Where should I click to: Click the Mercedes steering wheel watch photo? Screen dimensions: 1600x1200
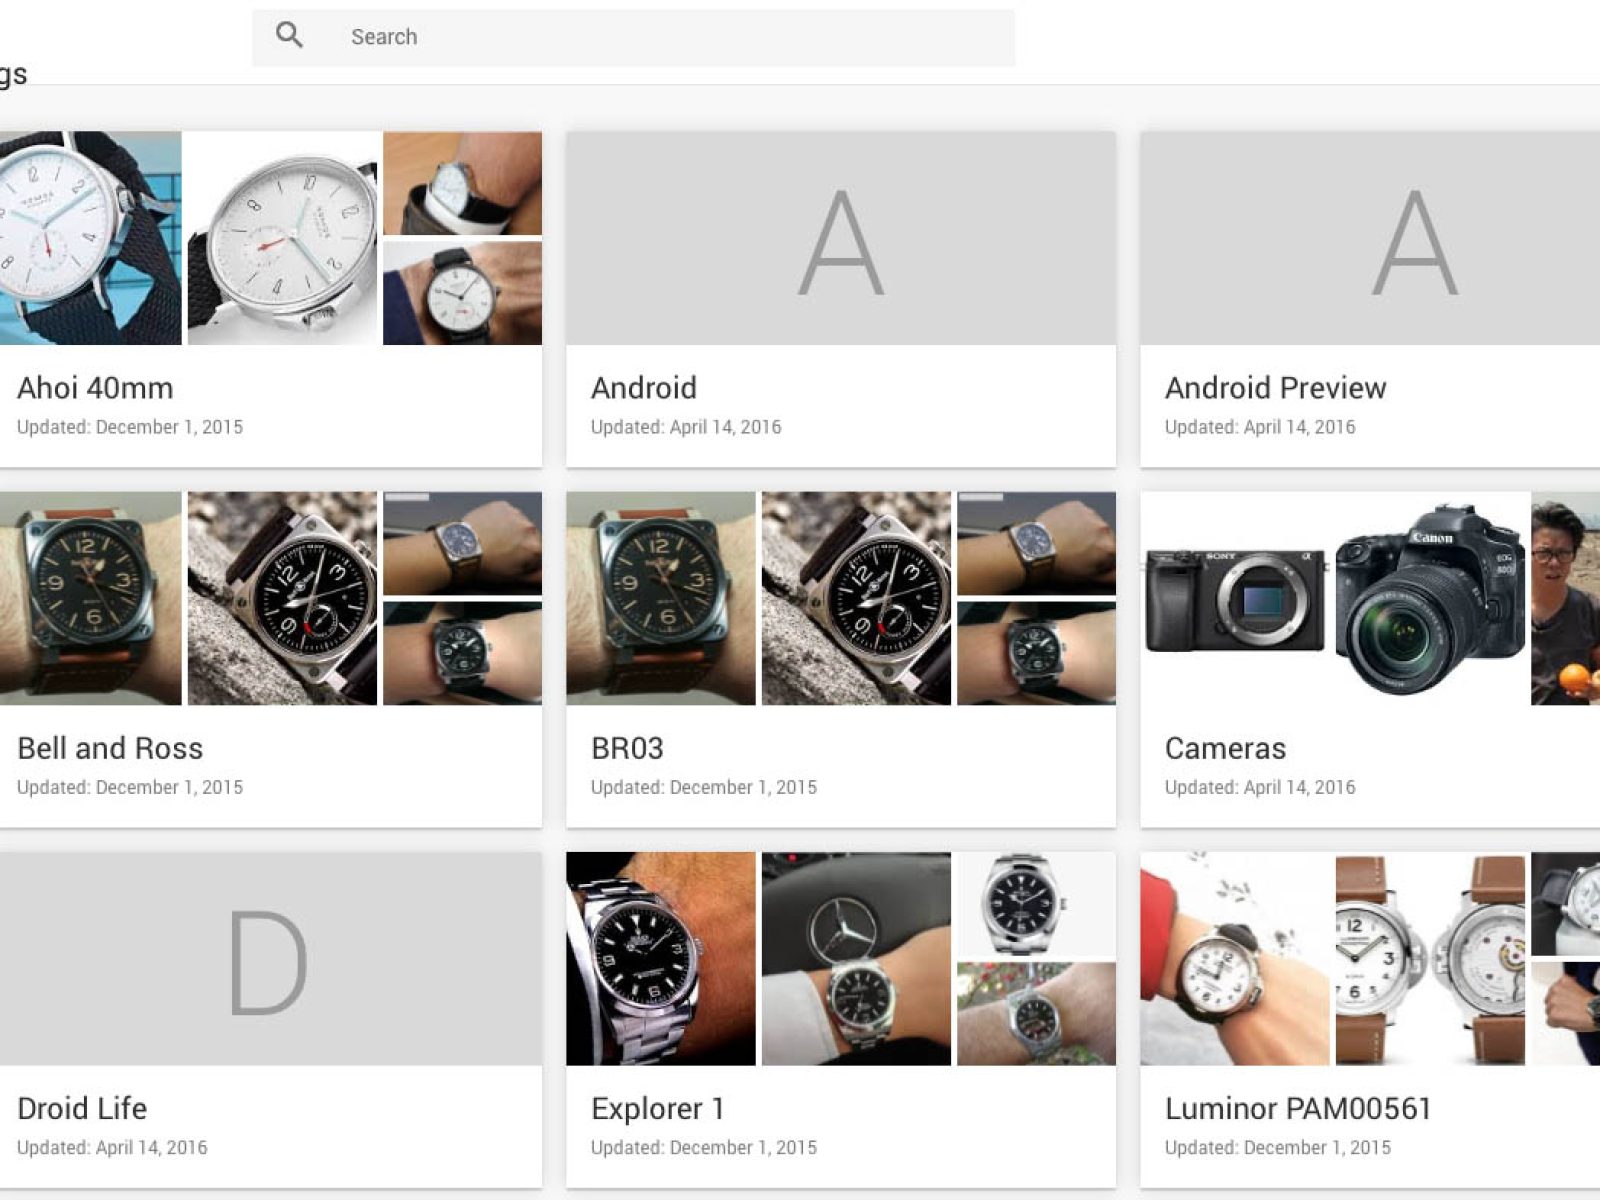pos(856,958)
